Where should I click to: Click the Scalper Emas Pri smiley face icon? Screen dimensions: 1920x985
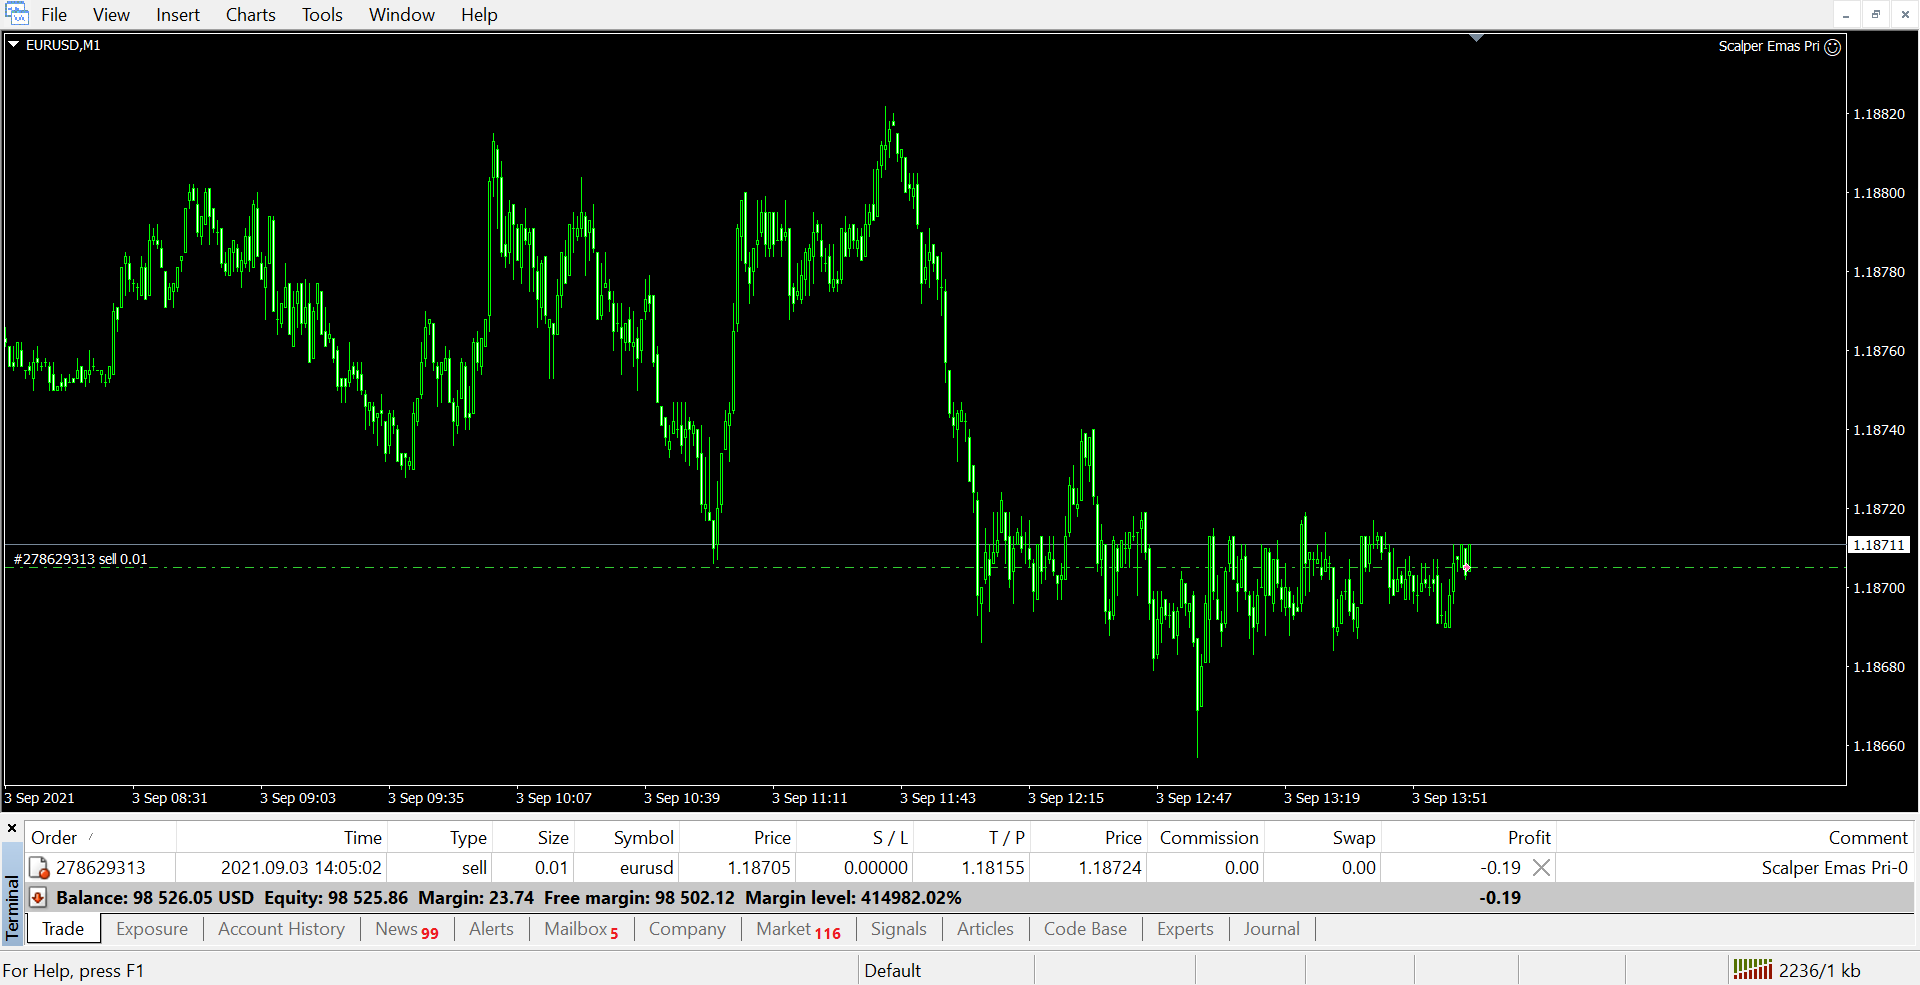pyautogui.click(x=1832, y=47)
